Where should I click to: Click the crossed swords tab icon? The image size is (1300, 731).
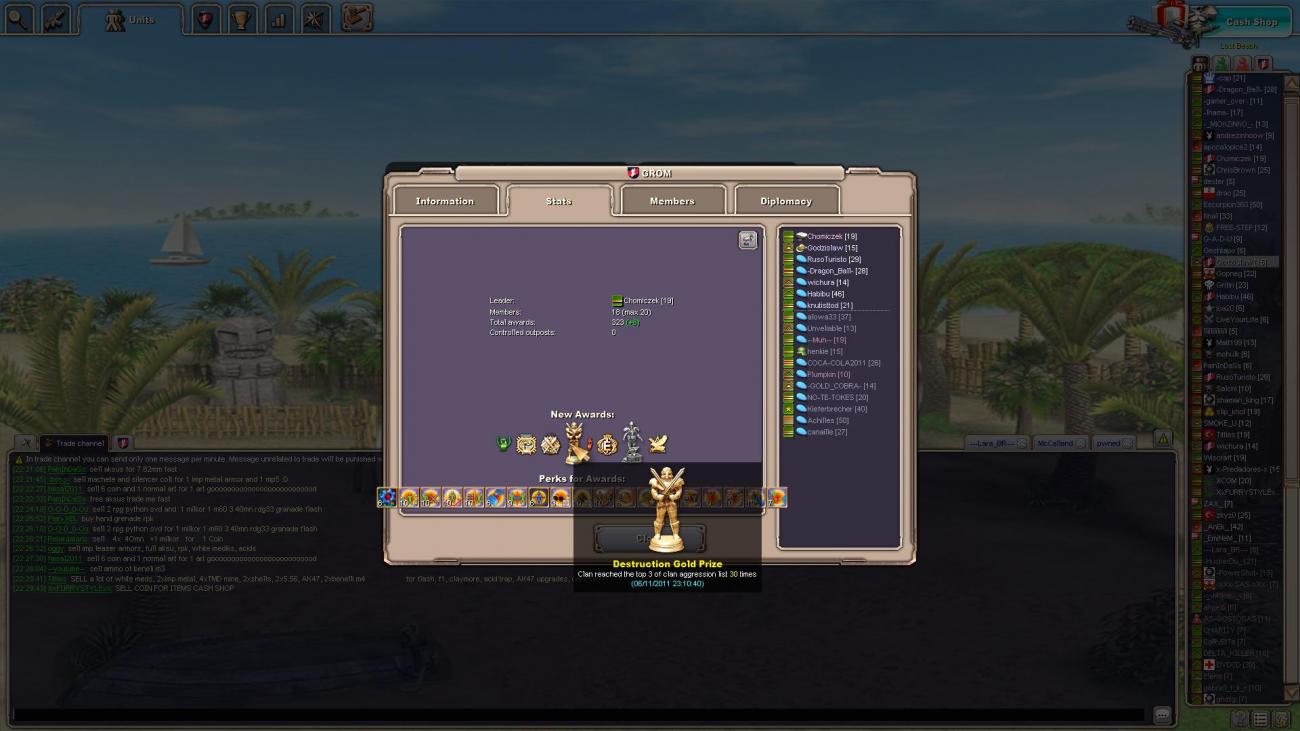(x=314, y=19)
